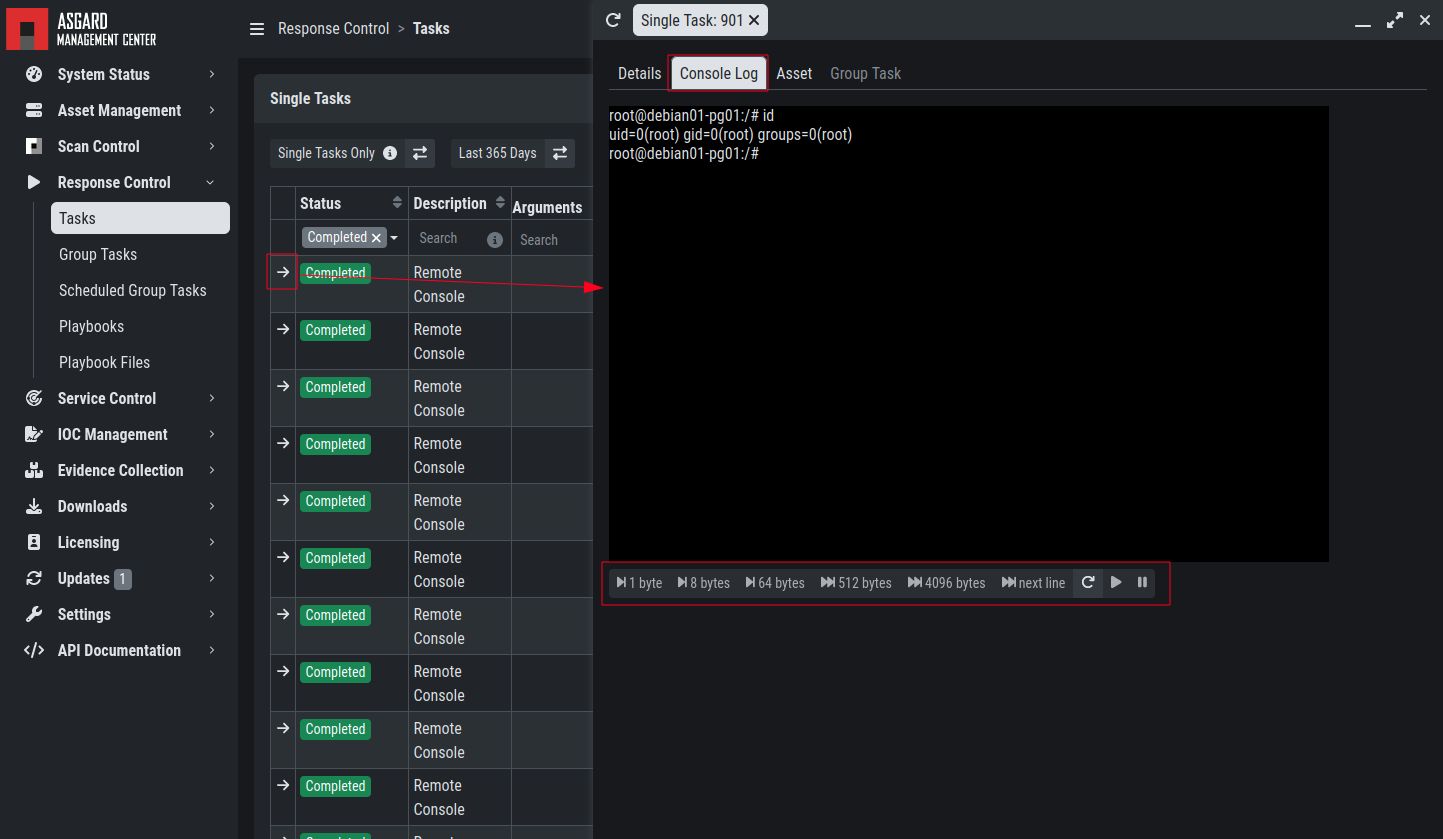1443x839 pixels.
Task: Expand the Downloads menu
Action: [x=211, y=506]
